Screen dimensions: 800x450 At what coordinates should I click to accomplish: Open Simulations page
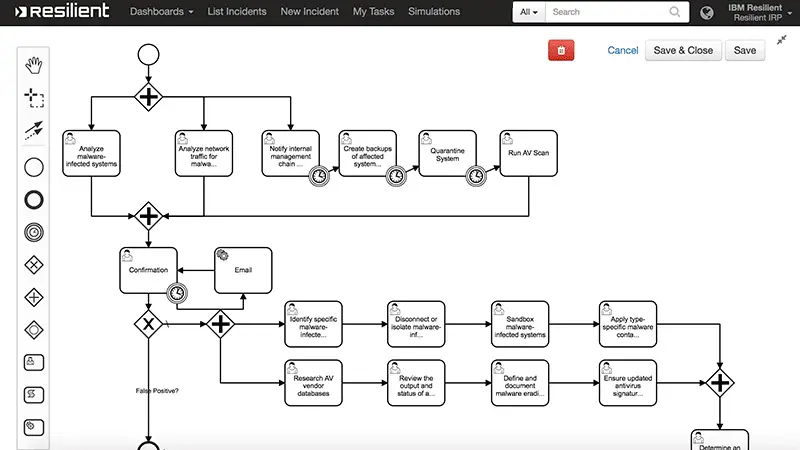coord(434,11)
